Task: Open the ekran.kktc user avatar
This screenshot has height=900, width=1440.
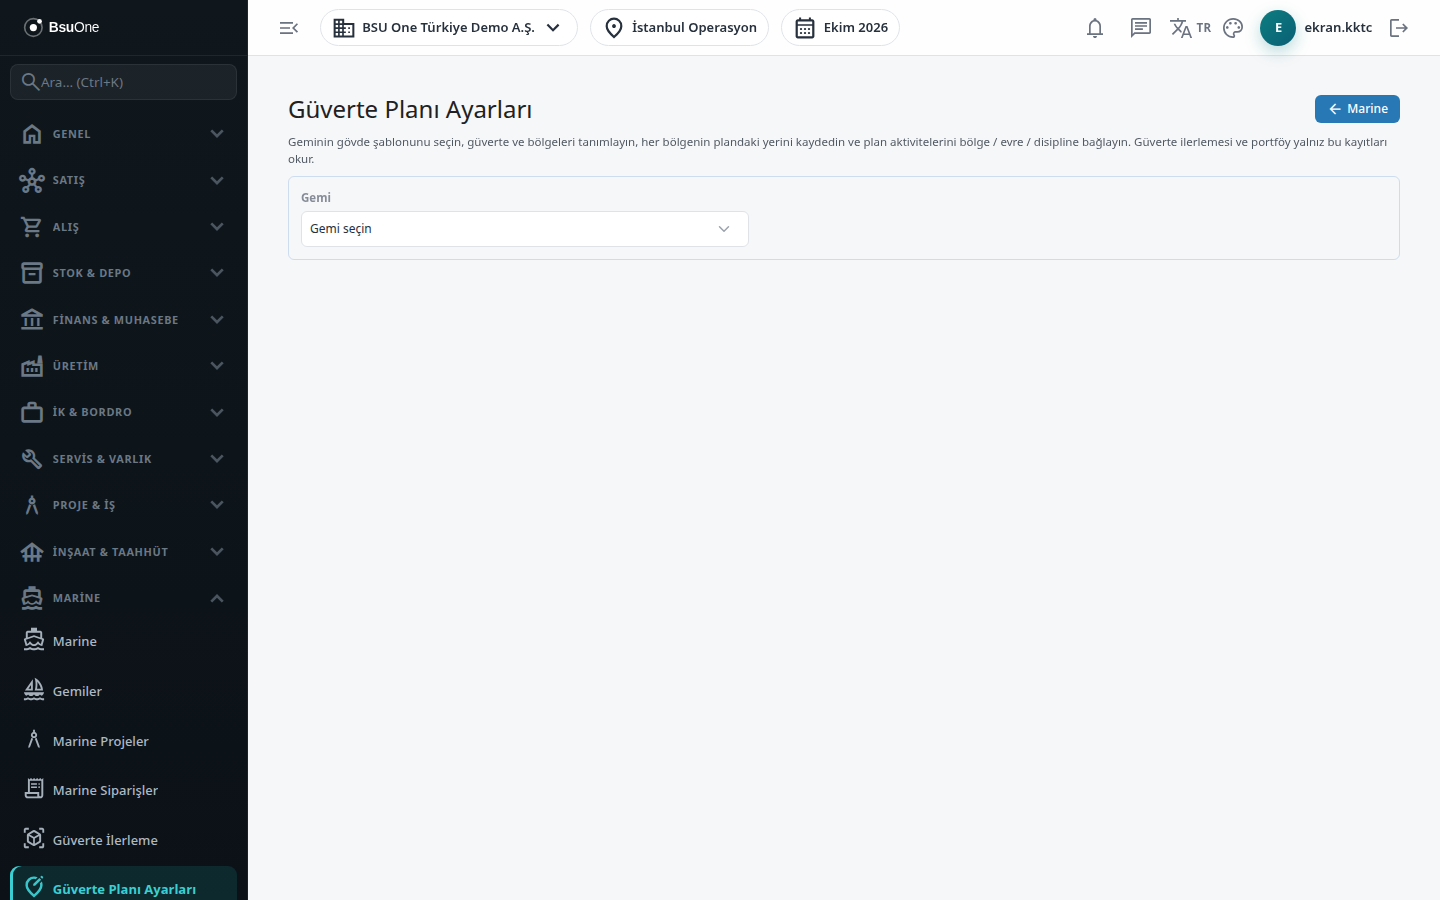Action: [1278, 28]
